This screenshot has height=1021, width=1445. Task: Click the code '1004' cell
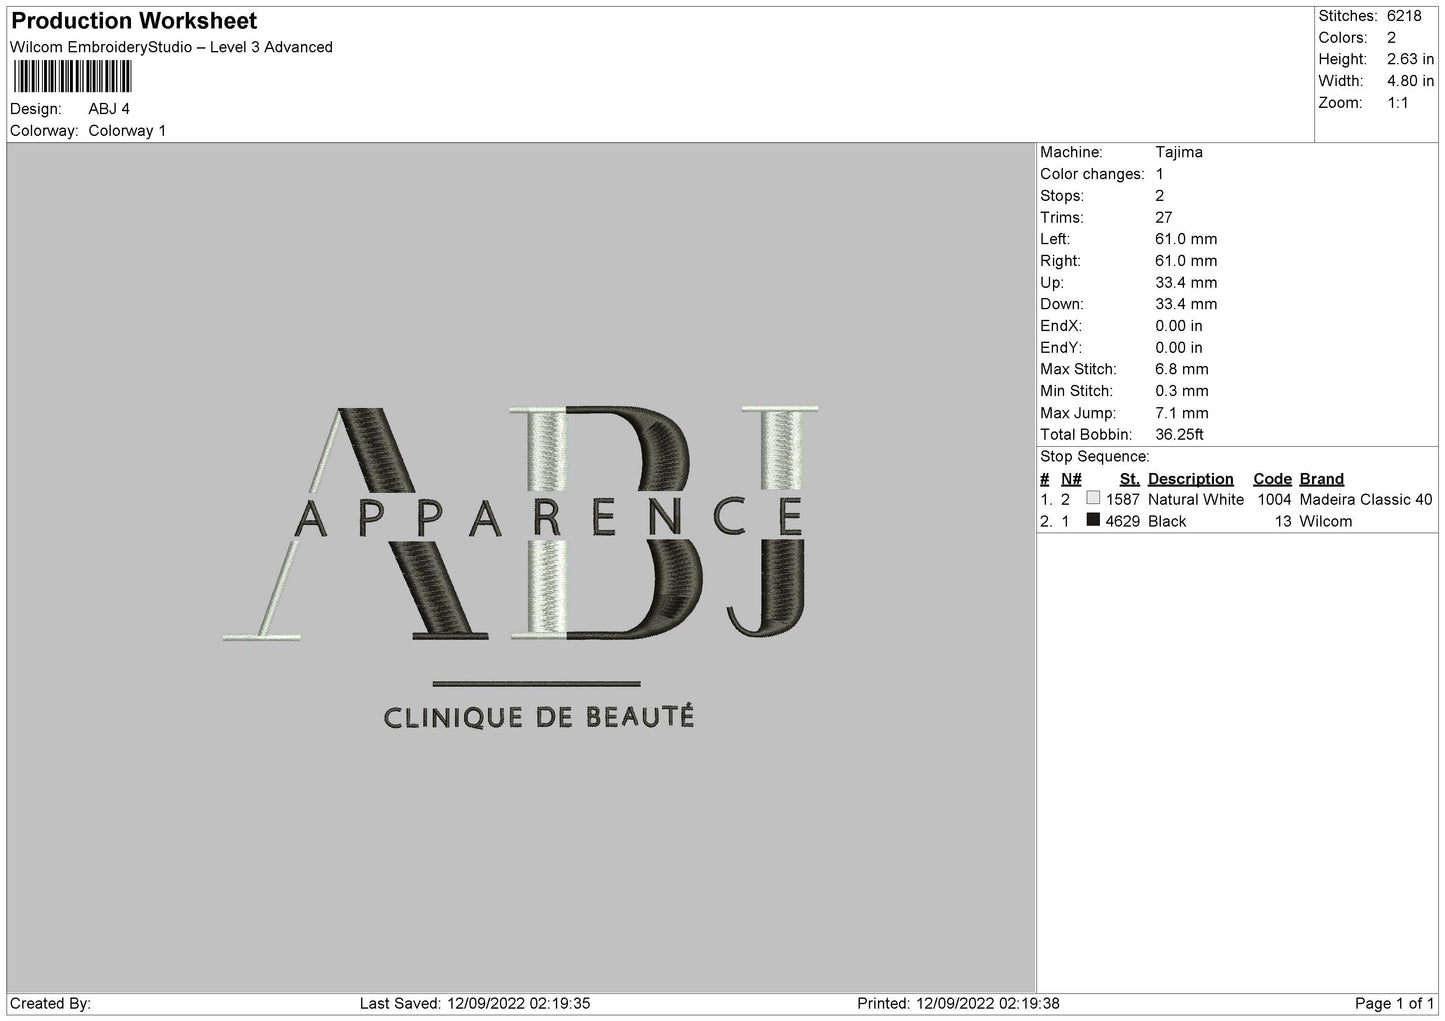1275,499
